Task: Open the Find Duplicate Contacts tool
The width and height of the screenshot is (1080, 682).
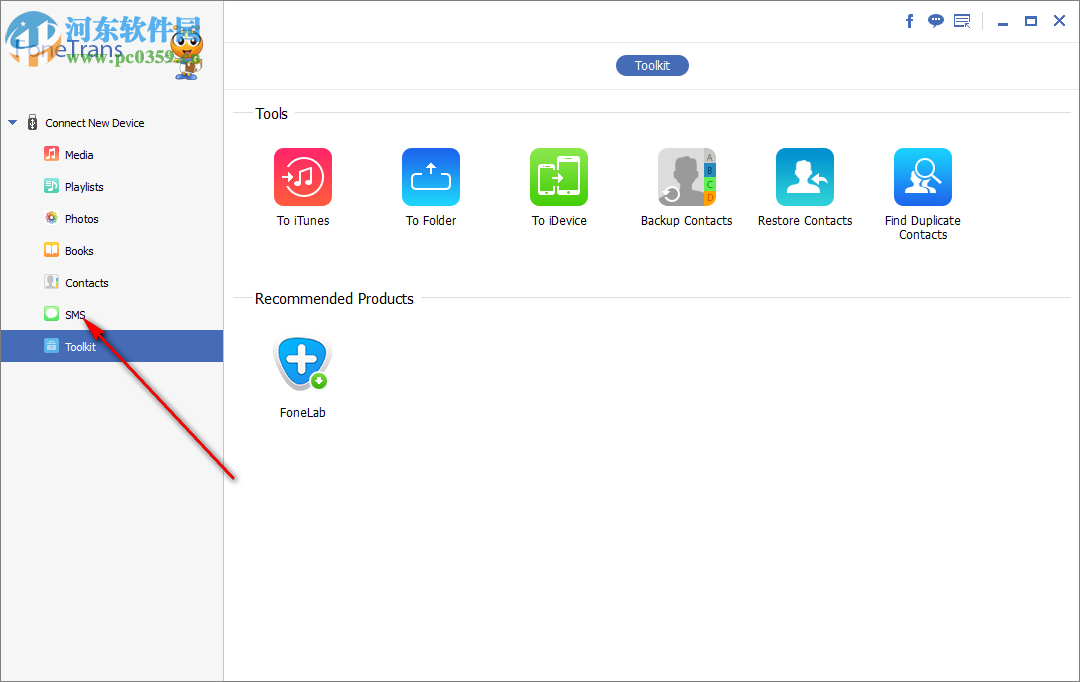Action: coord(923,176)
